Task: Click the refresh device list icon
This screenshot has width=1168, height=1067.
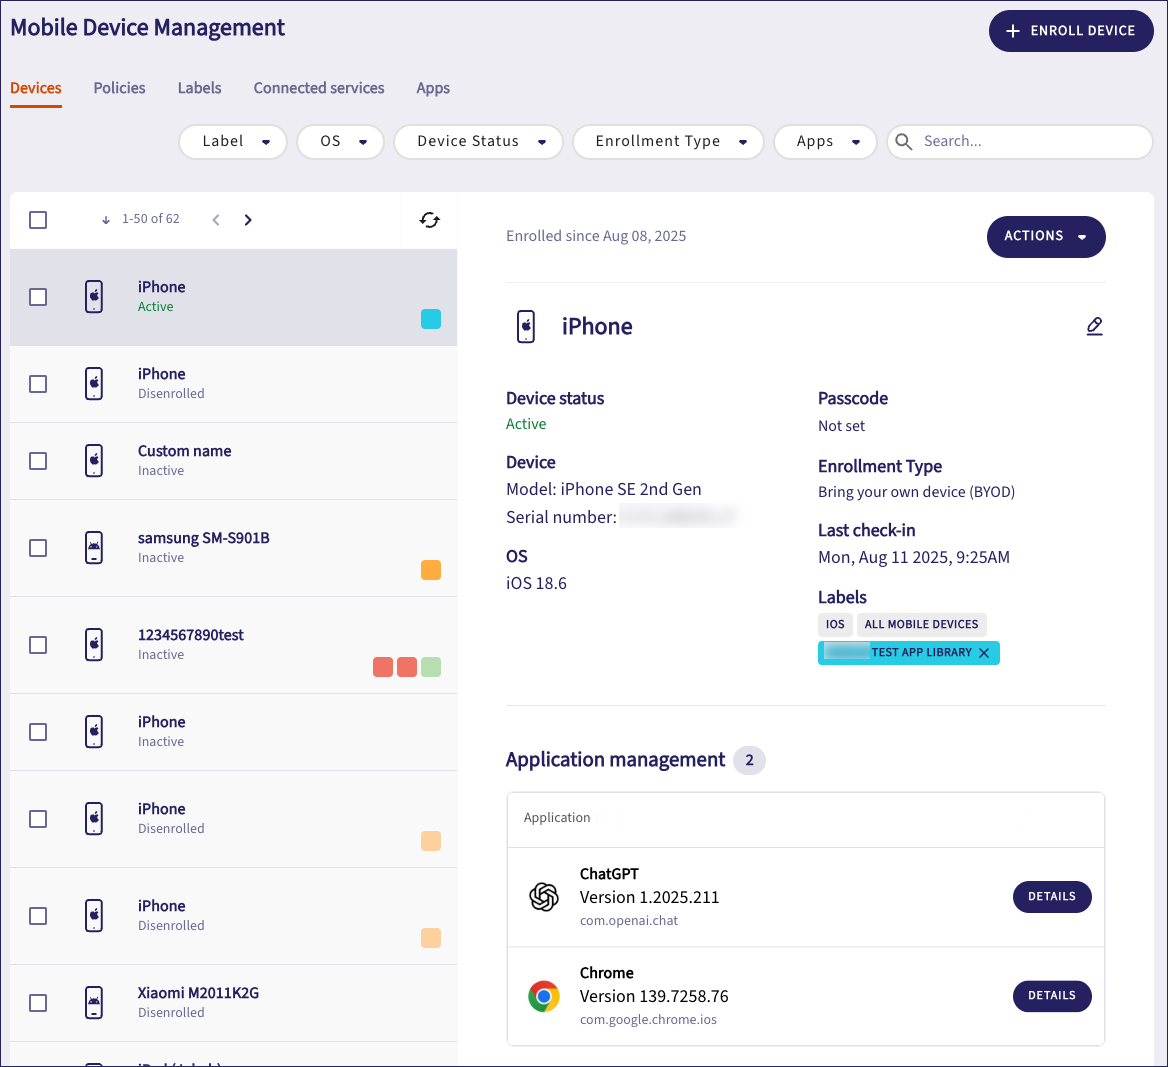Action: pyautogui.click(x=430, y=220)
